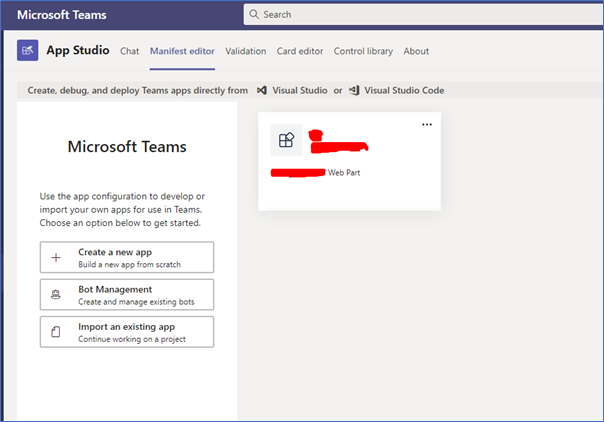Open the Validation tab
The image size is (604, 422).
pyautogui.click(x=245, y=51)
